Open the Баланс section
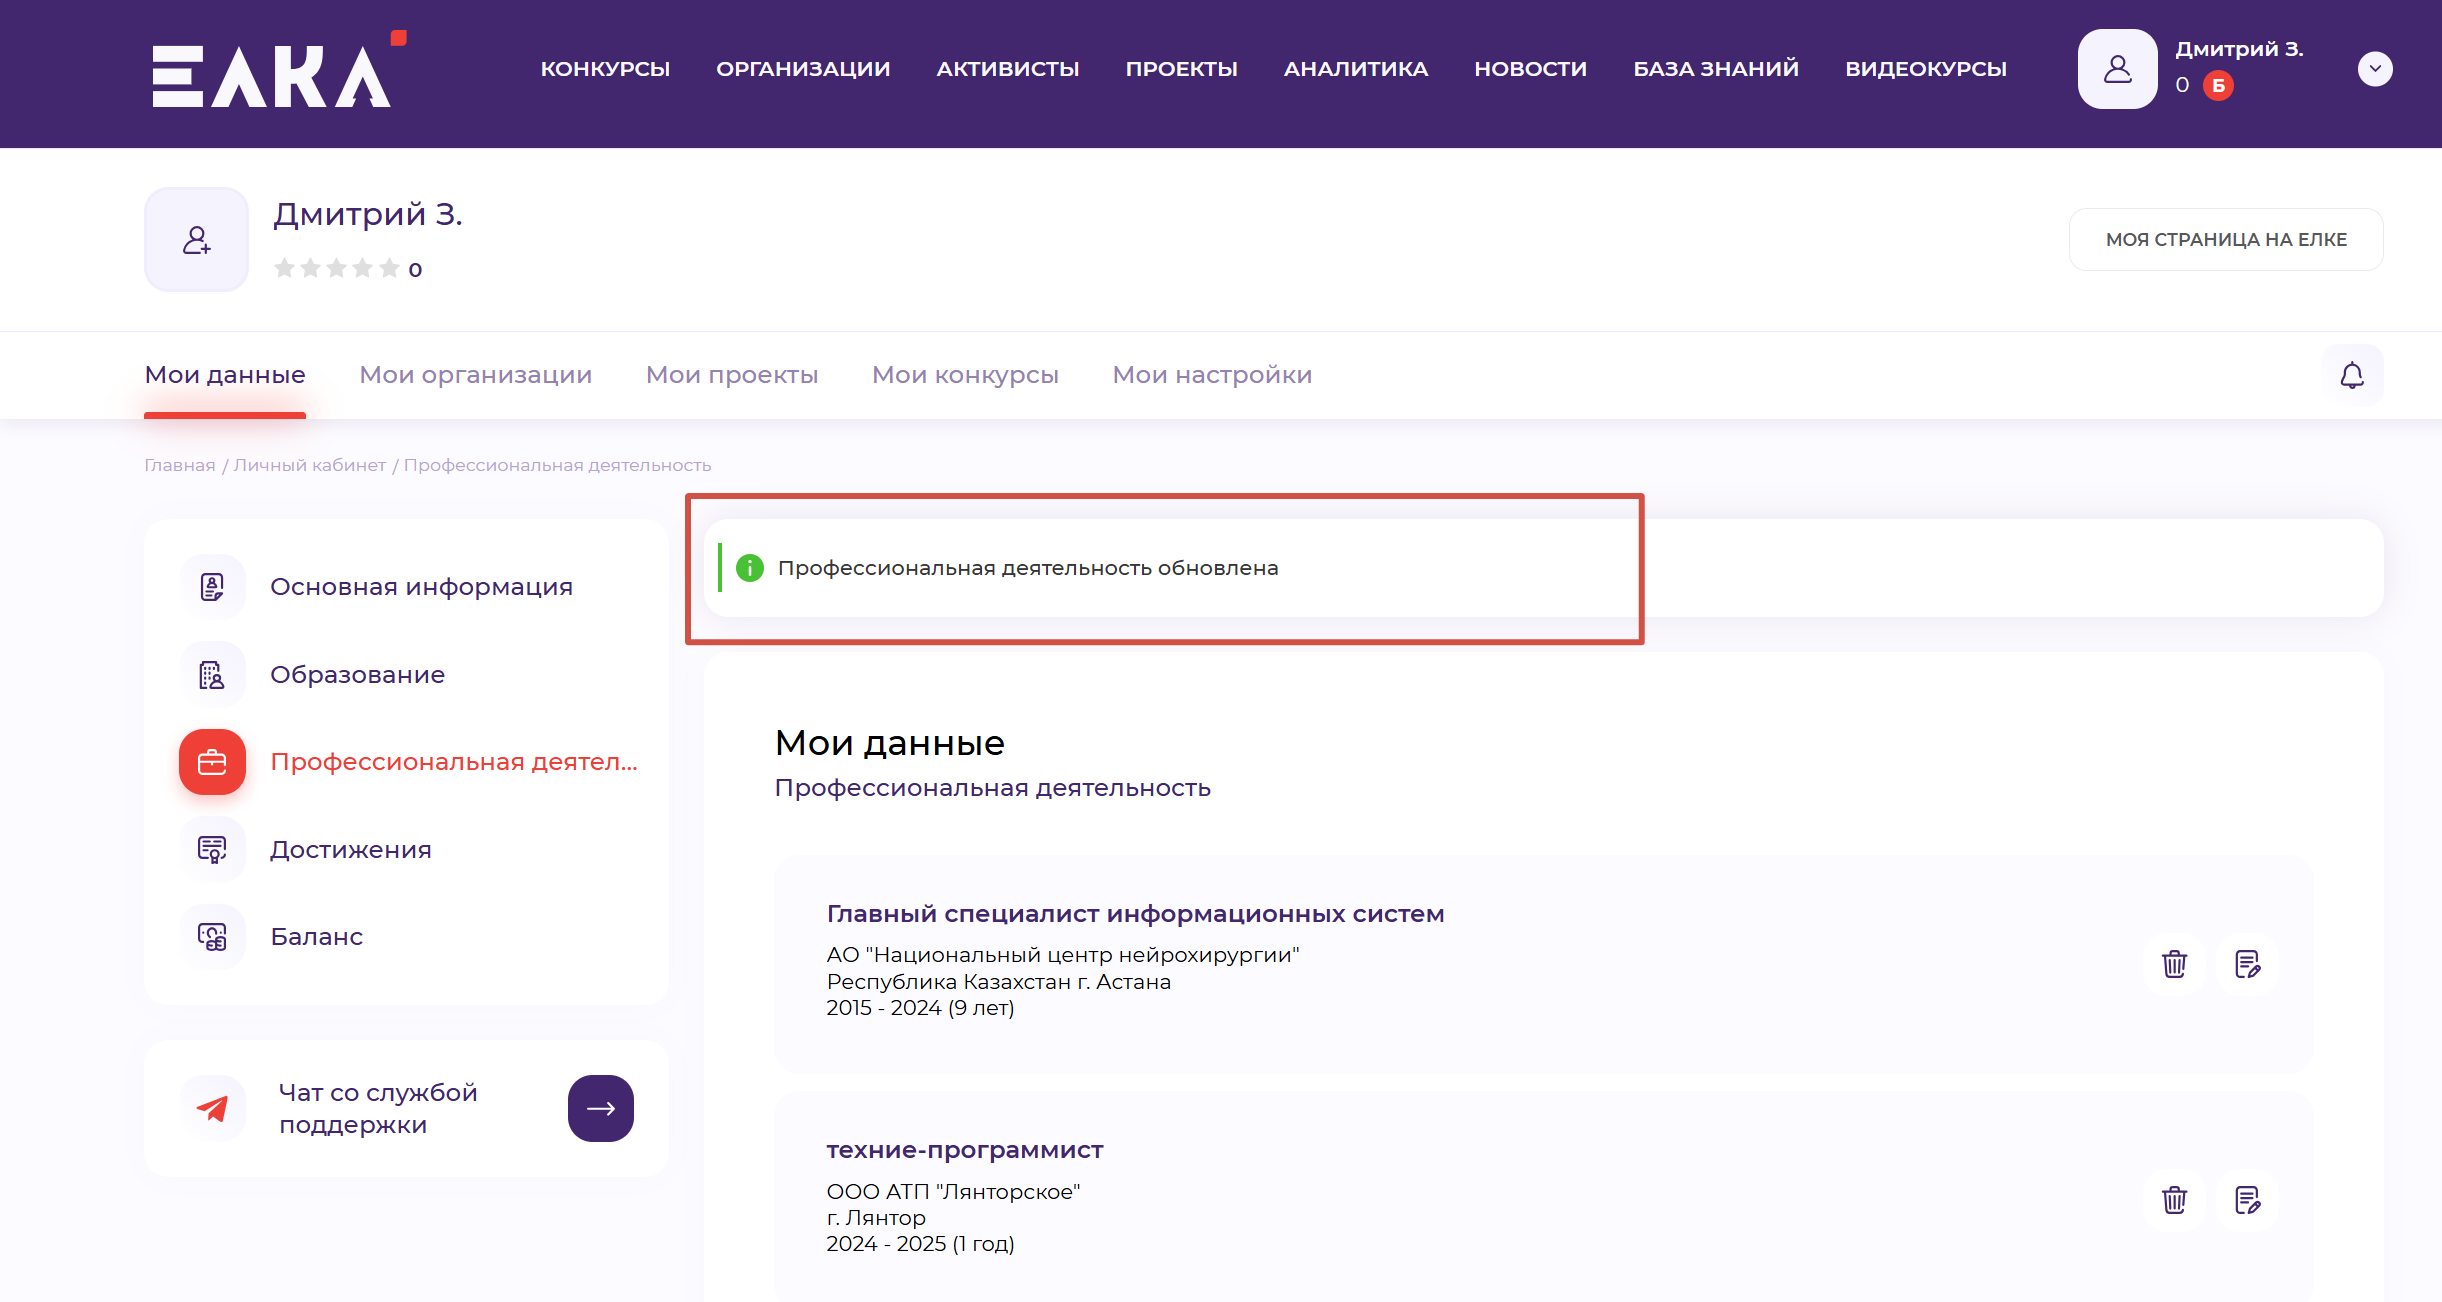Screen dimensions: 2442x1302 (x=316, y=937)
